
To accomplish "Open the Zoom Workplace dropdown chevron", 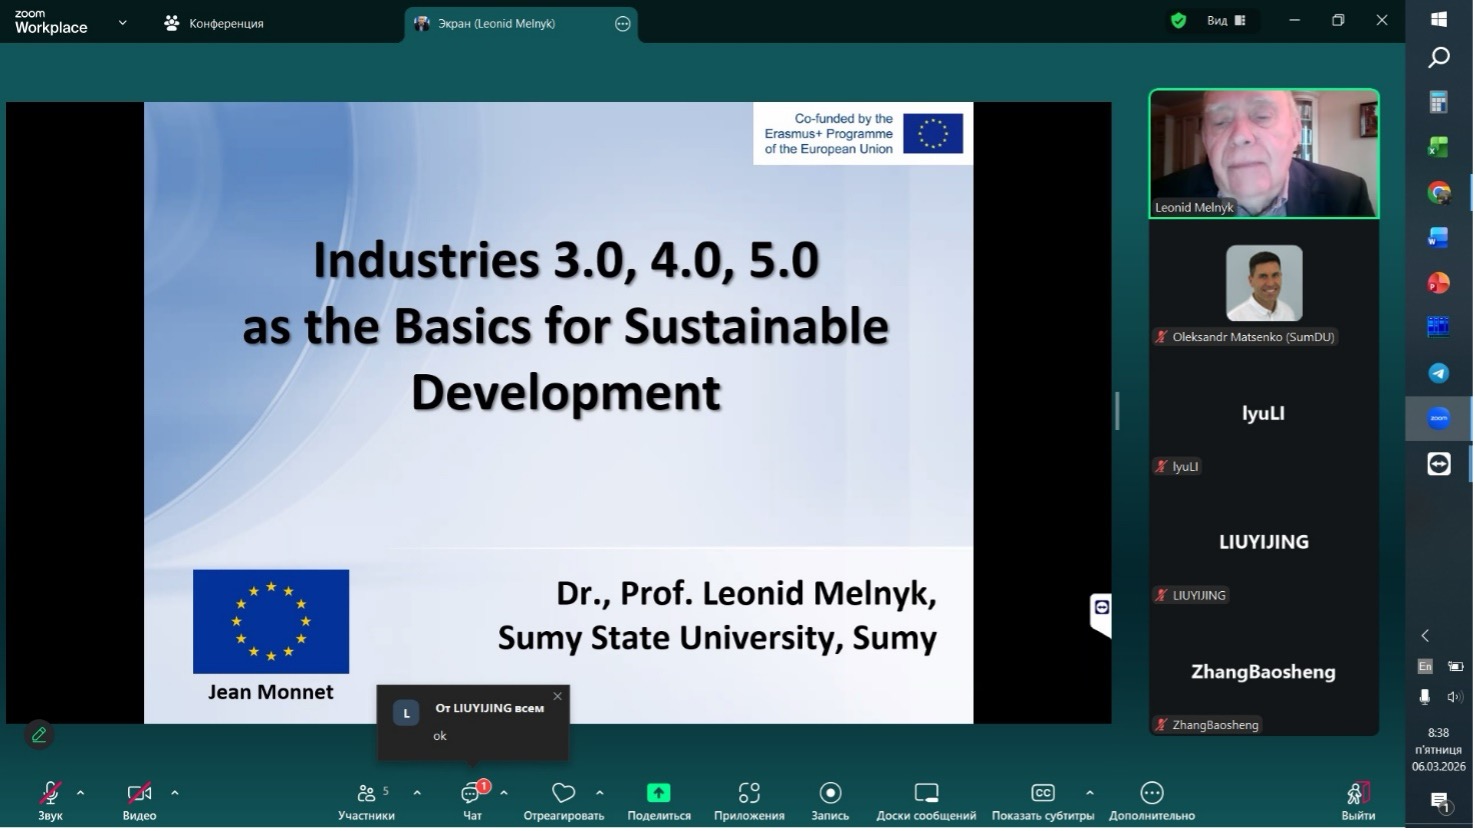I will point(123,22).
